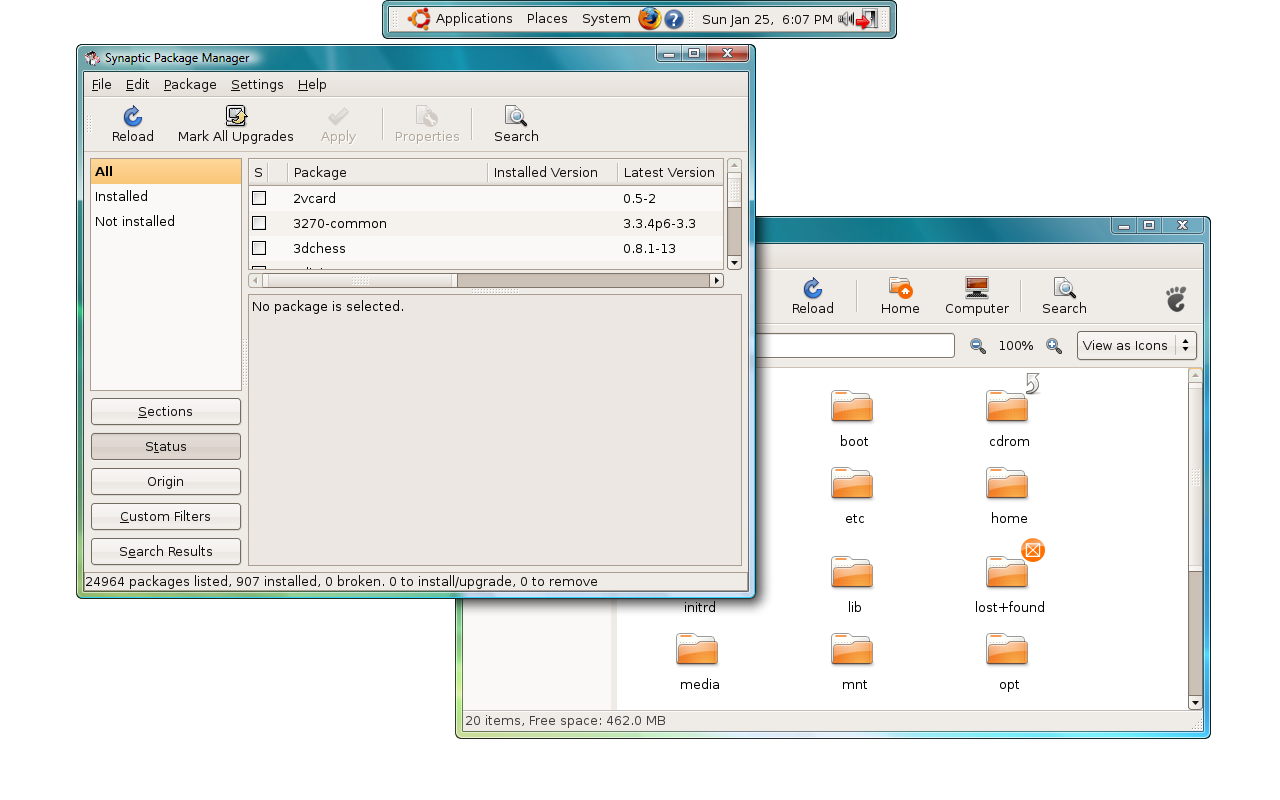Sort by Installed Version column header
Viewport: 1280px width, 800px height.
click(x=553, y=172)
